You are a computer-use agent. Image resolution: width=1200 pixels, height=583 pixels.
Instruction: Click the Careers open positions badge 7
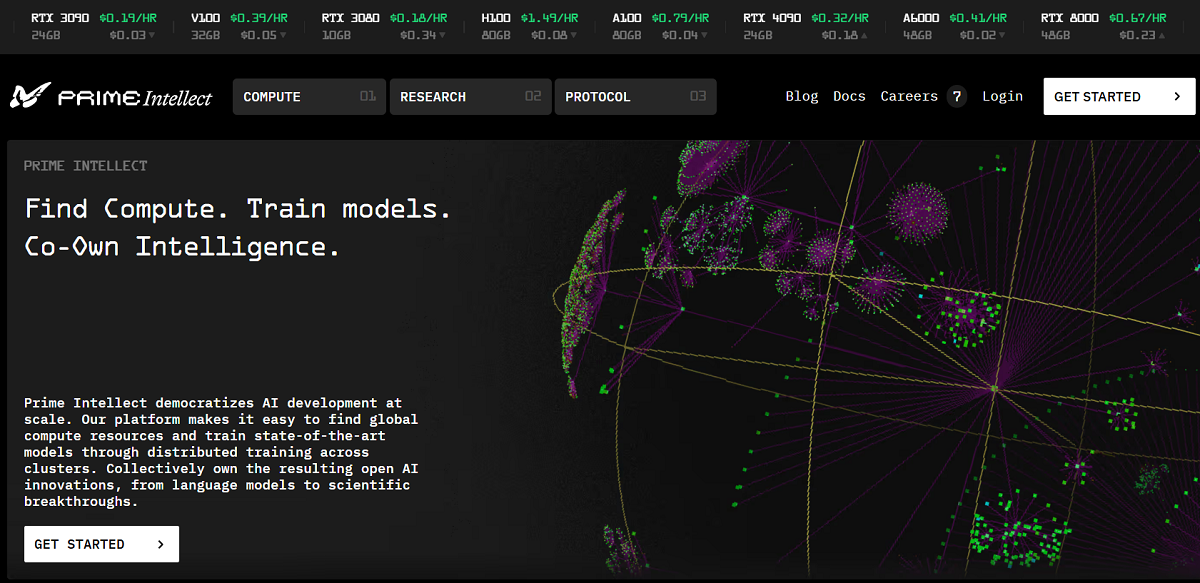957,97
